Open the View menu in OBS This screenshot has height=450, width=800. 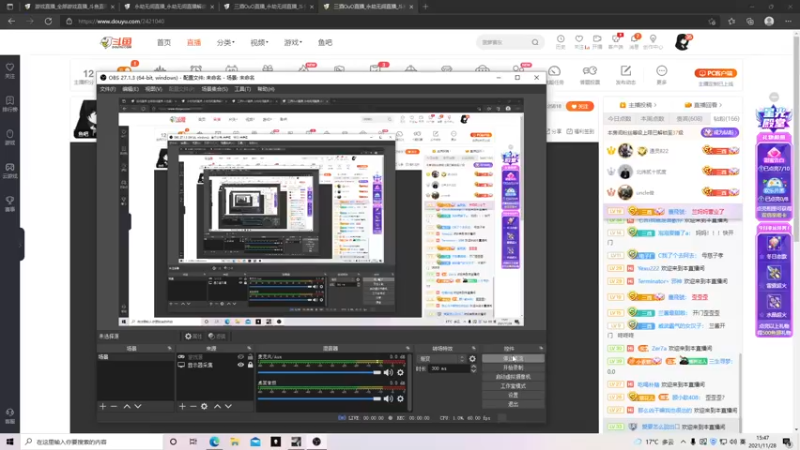click(153, 89)
